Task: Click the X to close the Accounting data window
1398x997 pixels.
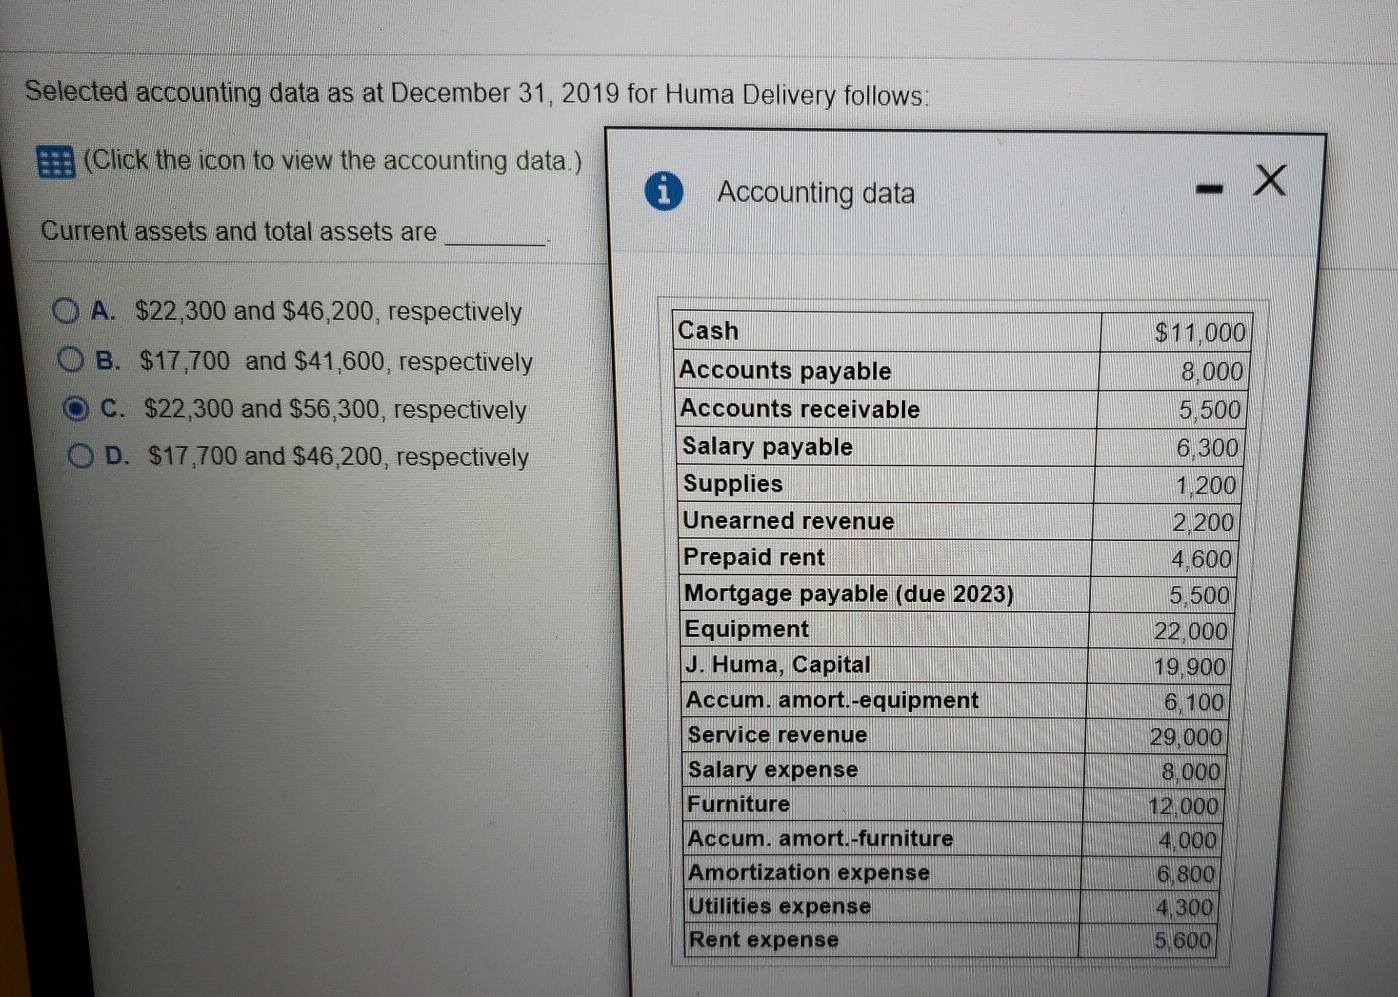Action: click(x=1269, y=181)
